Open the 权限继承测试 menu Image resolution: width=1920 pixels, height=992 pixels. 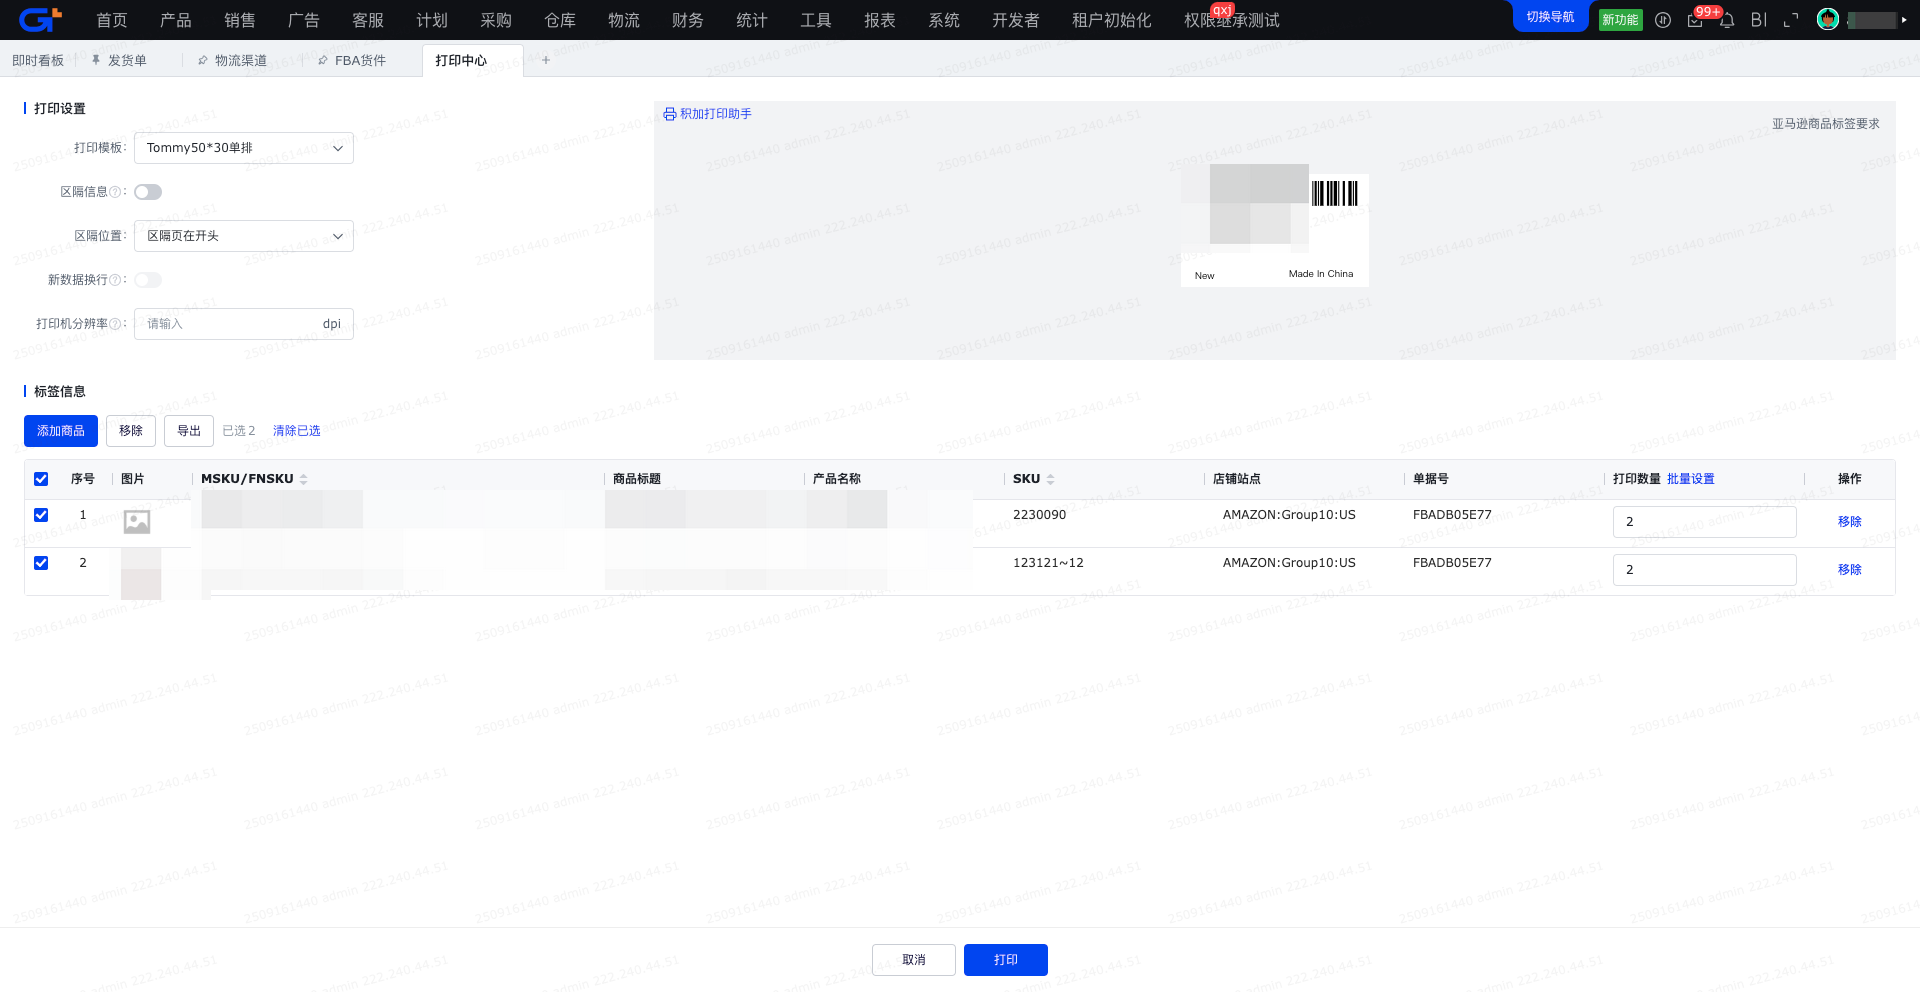pyautogui.click(x=1232, y=20)
